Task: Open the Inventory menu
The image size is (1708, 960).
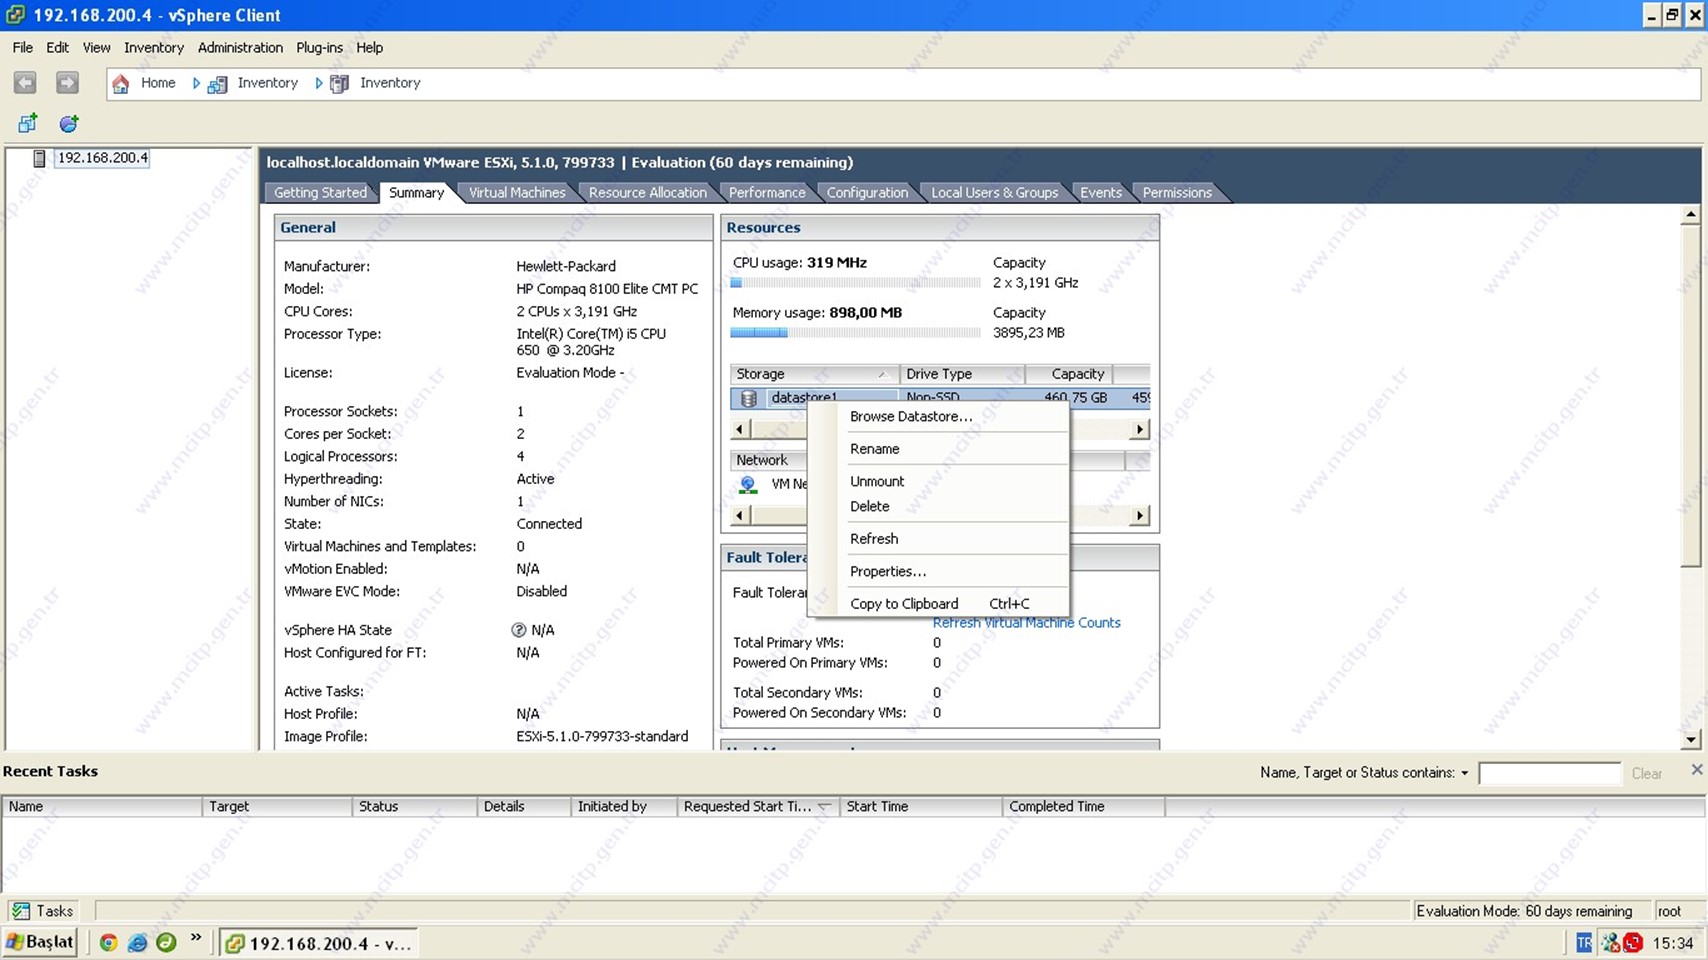Action: coord(154,47)
